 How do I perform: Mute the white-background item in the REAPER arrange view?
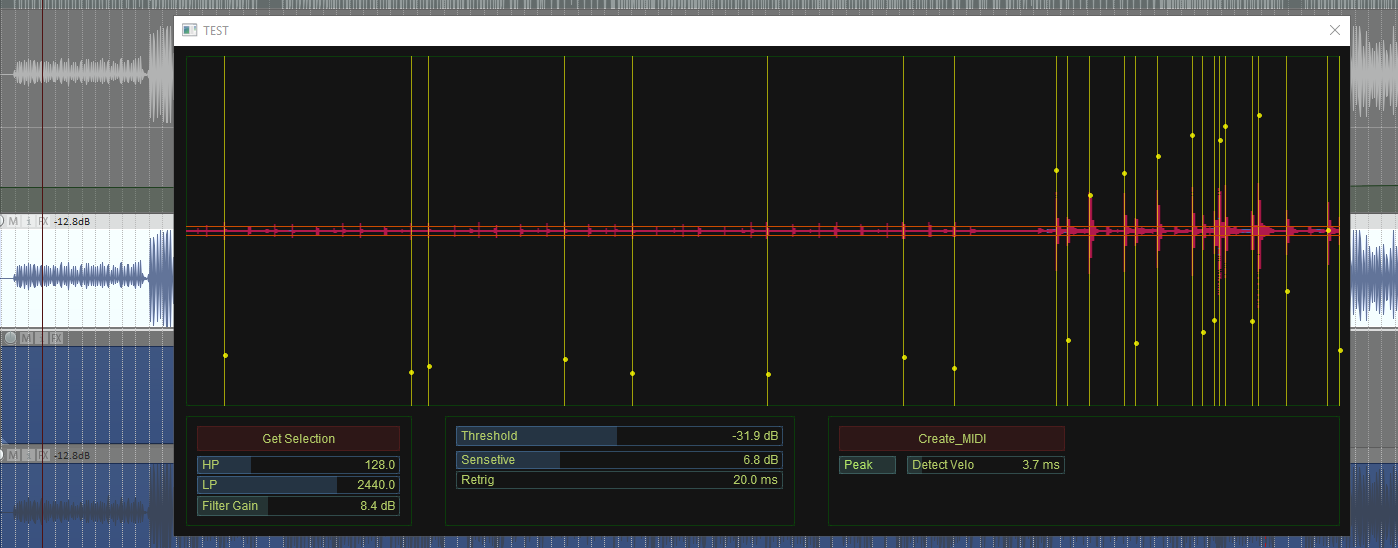pyautogui.click(x=14, y=221)
